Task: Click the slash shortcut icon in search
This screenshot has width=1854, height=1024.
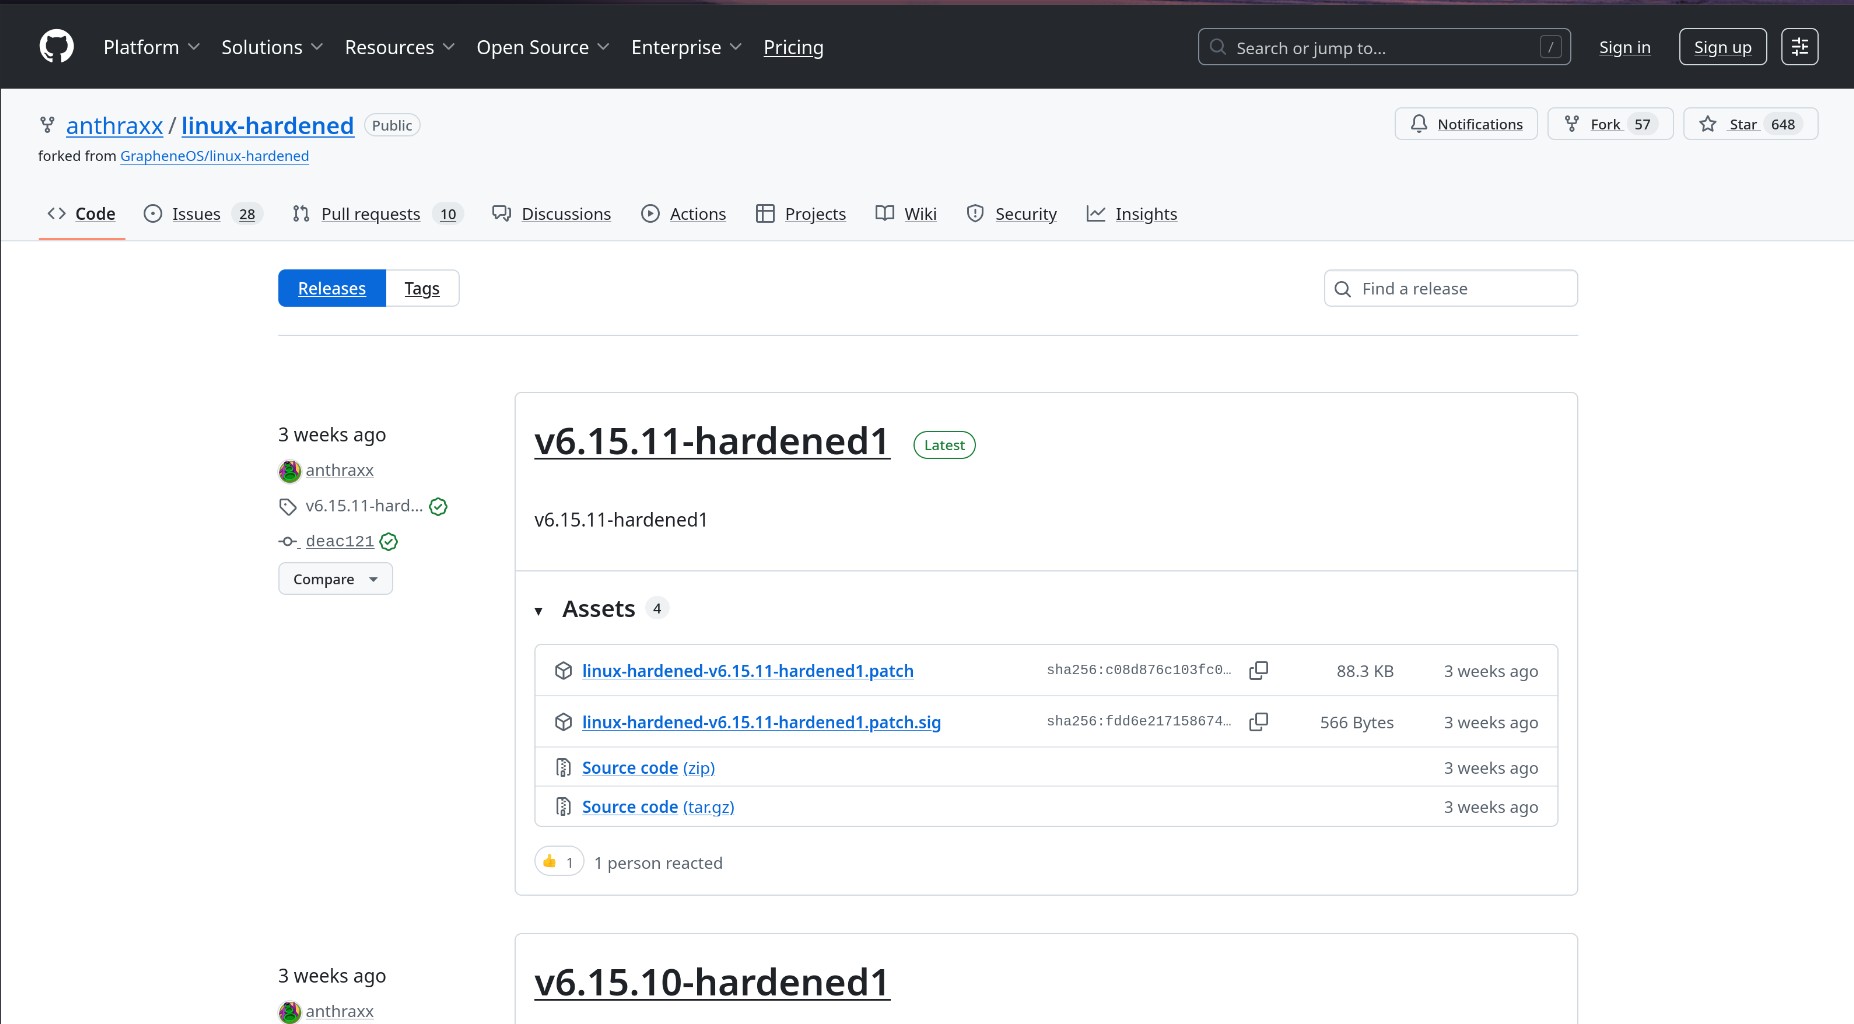Action: (x=1551, y=47)
